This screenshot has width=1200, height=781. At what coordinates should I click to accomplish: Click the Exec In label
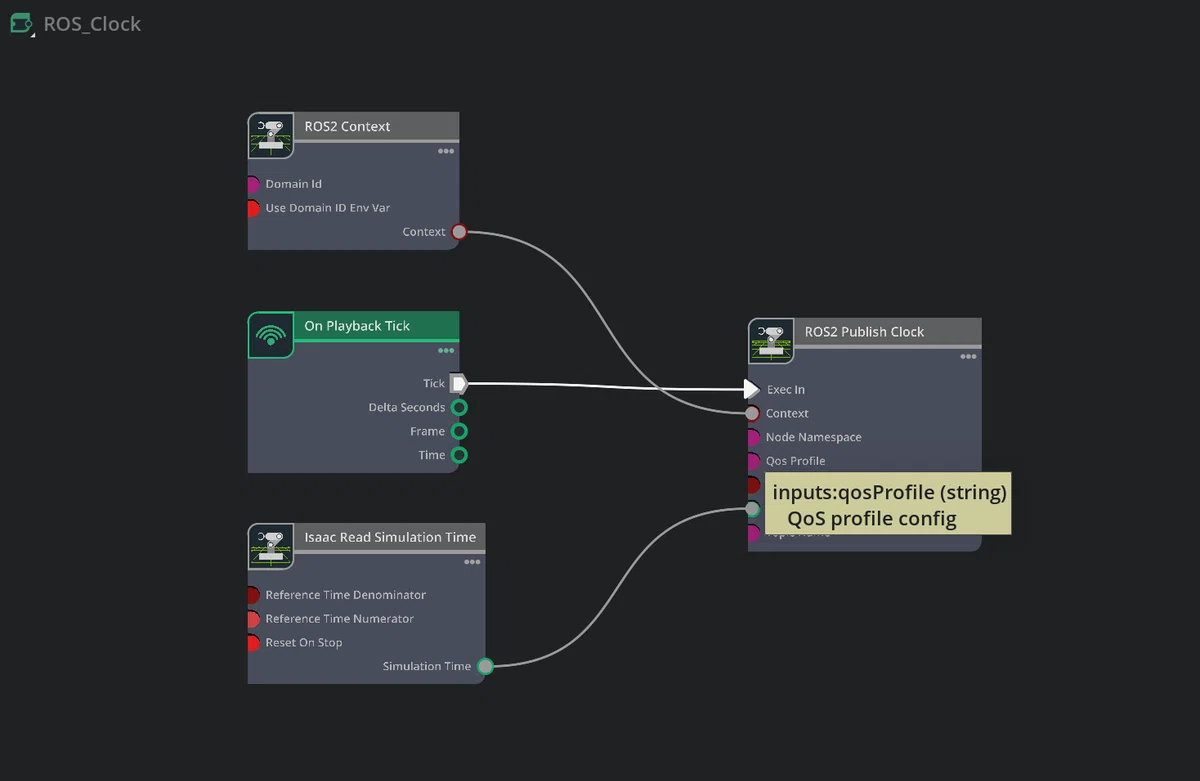click(786, 389)
